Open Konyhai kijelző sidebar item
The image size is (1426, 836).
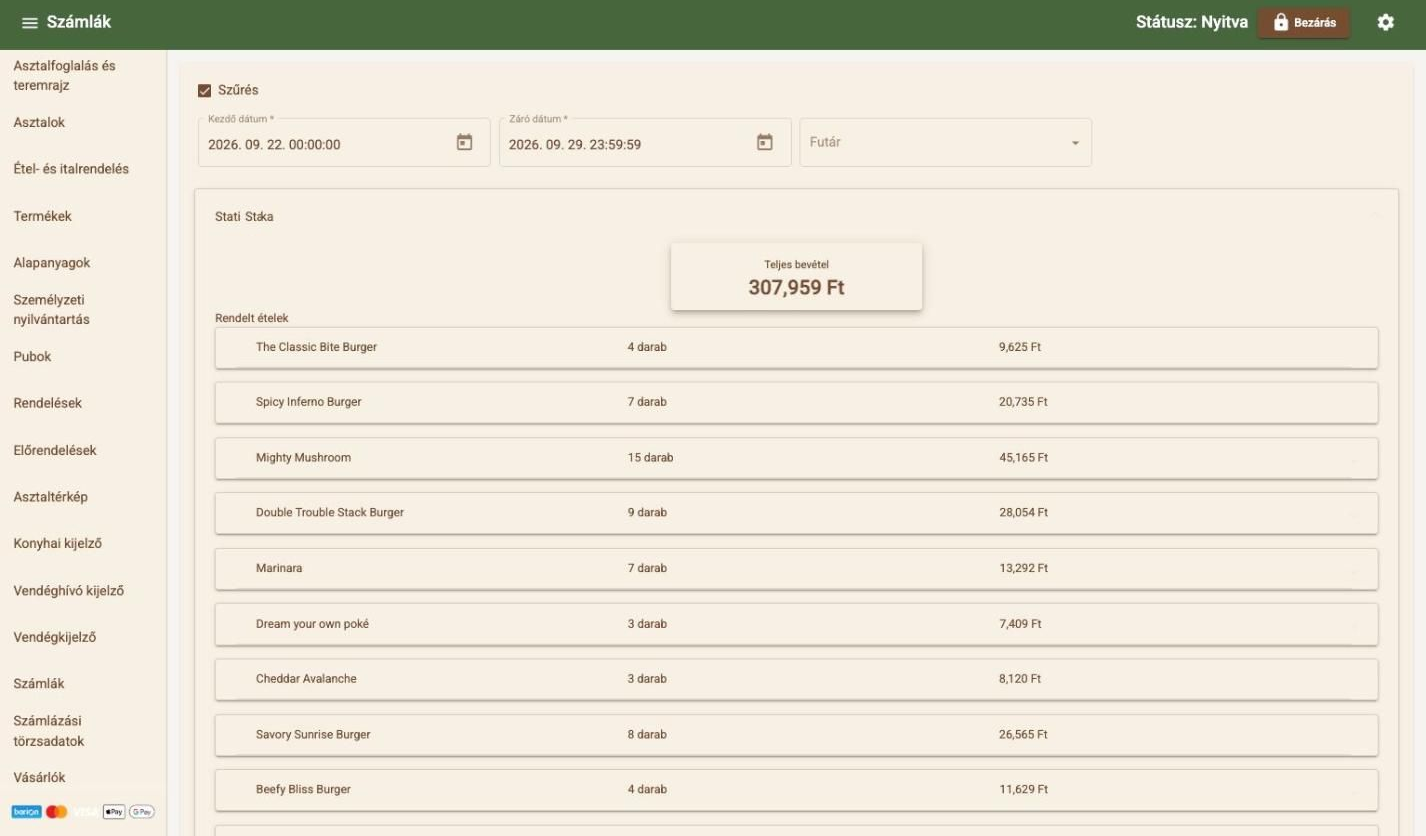(57, 544)
